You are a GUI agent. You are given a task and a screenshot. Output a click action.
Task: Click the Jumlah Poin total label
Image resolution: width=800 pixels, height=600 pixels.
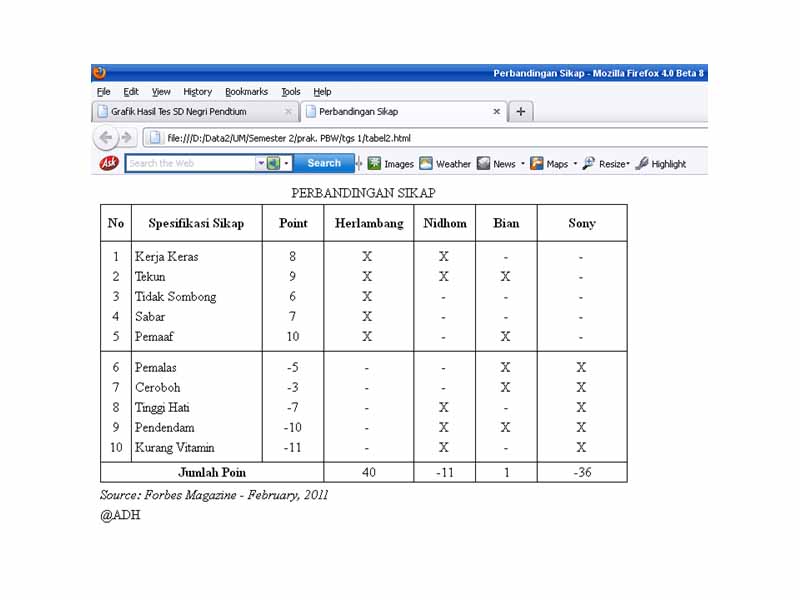(x=212, y=472)
